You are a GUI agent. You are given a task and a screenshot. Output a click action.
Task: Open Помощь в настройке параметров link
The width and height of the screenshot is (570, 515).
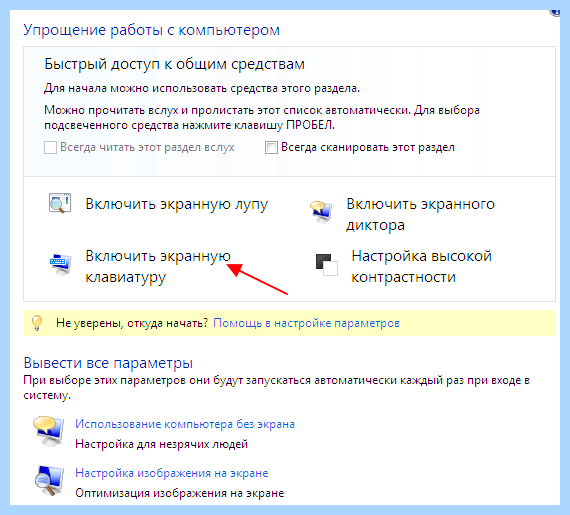point(306,323)
